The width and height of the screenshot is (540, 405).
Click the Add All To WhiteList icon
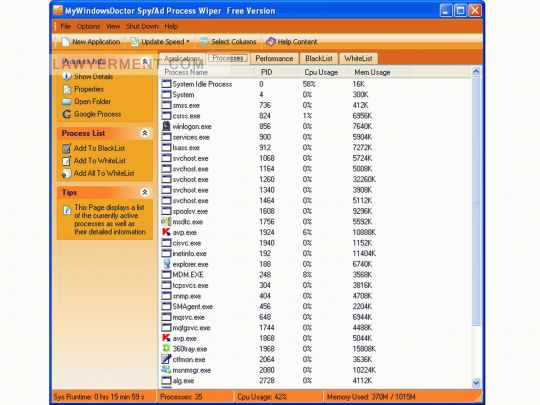click(x=66, y=174)
